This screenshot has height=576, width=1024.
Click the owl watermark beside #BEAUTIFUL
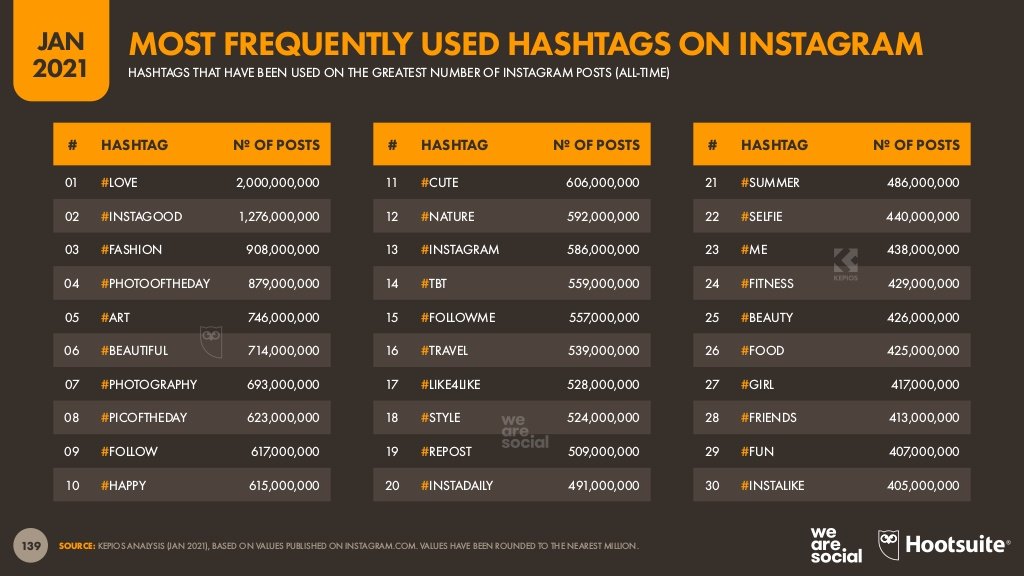[x=211, y=342]
